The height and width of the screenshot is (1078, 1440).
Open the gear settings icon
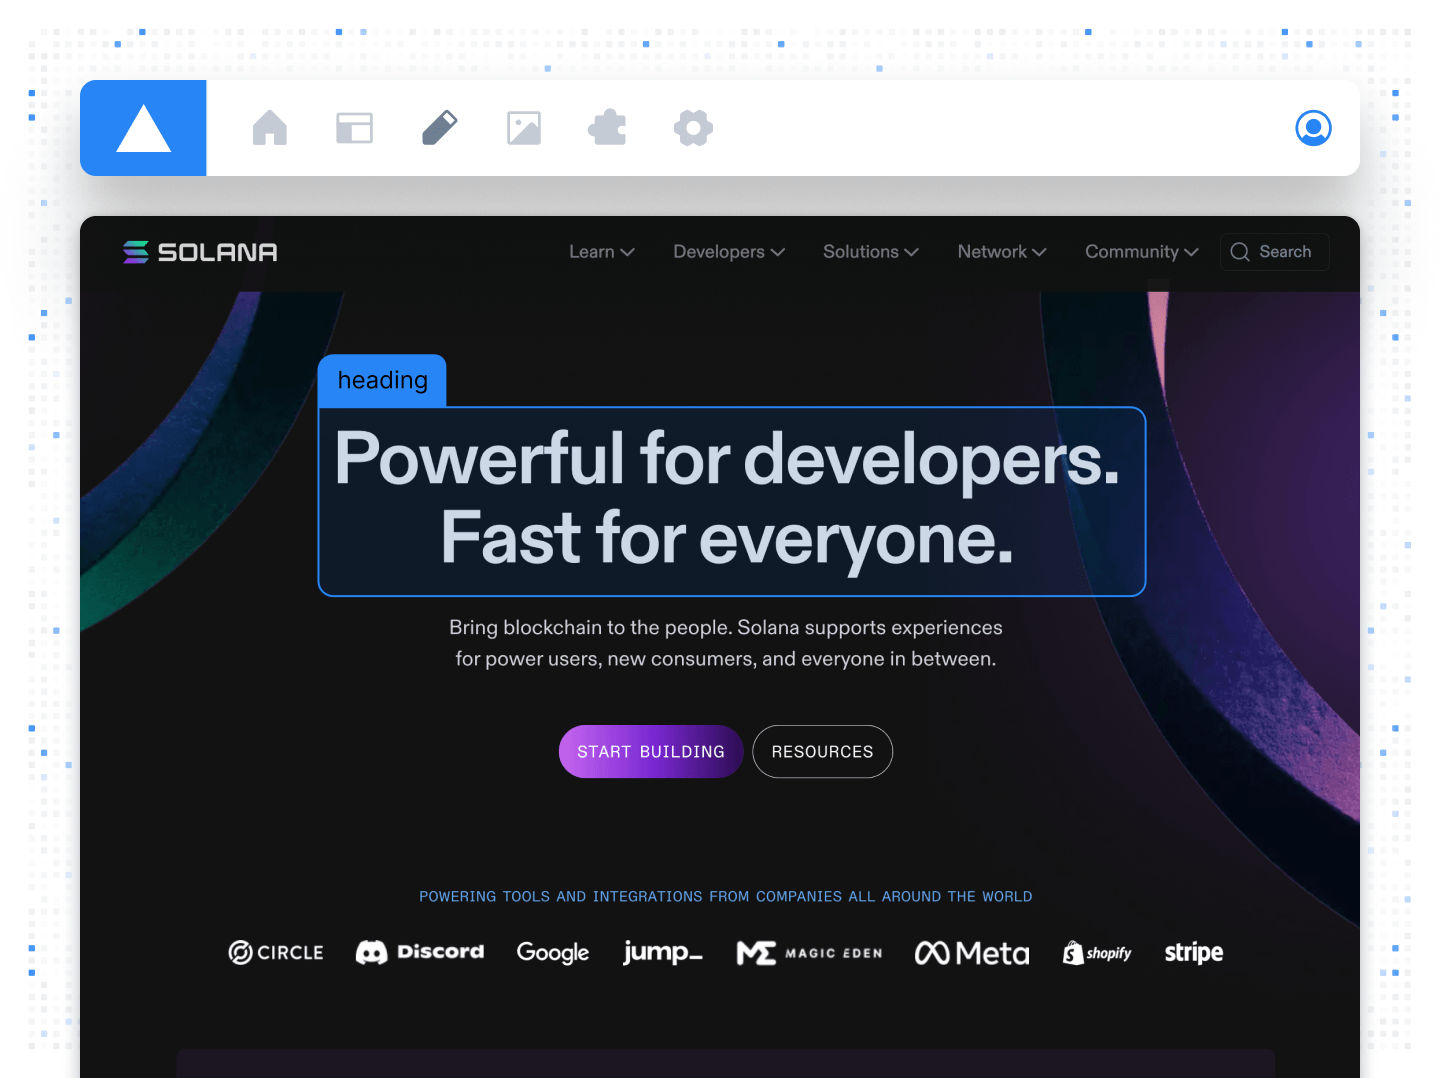tap(693, 128)
